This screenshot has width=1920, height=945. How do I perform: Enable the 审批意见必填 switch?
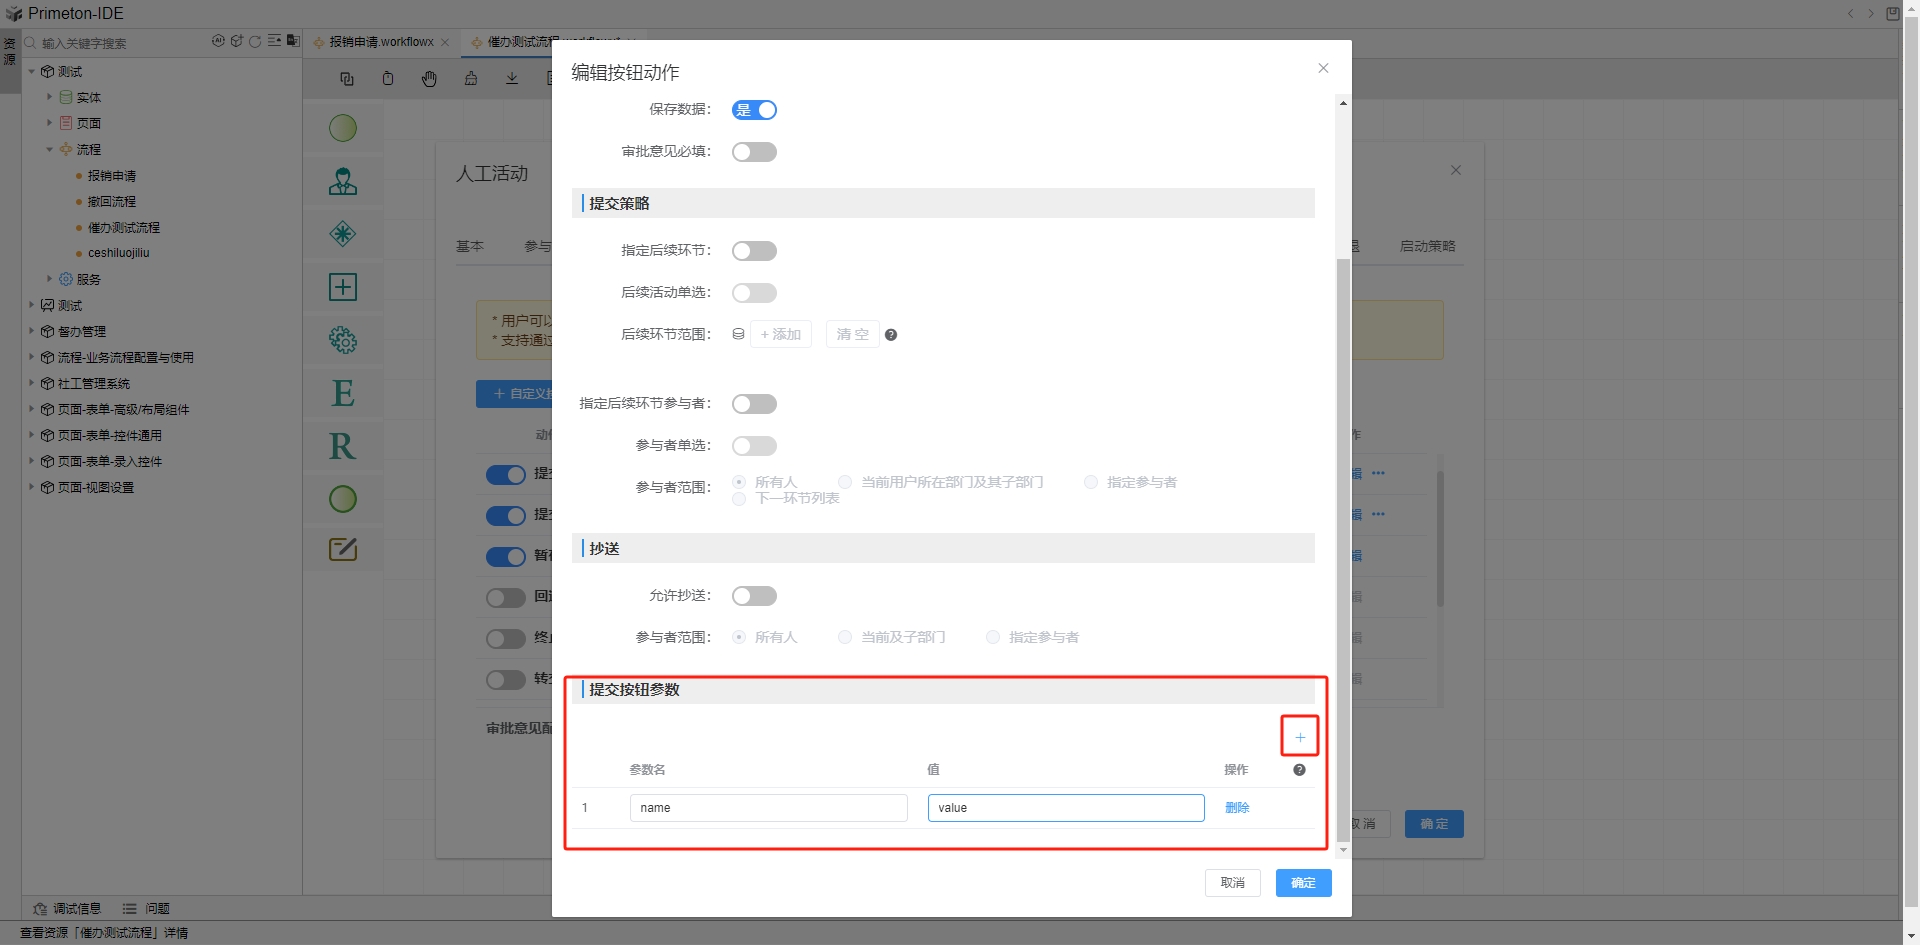pyautogui.click(x=754, y=152)
